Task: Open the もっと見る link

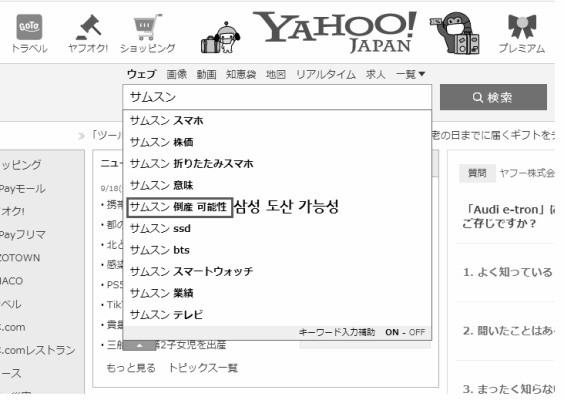Action: click(x=131, y=368)
